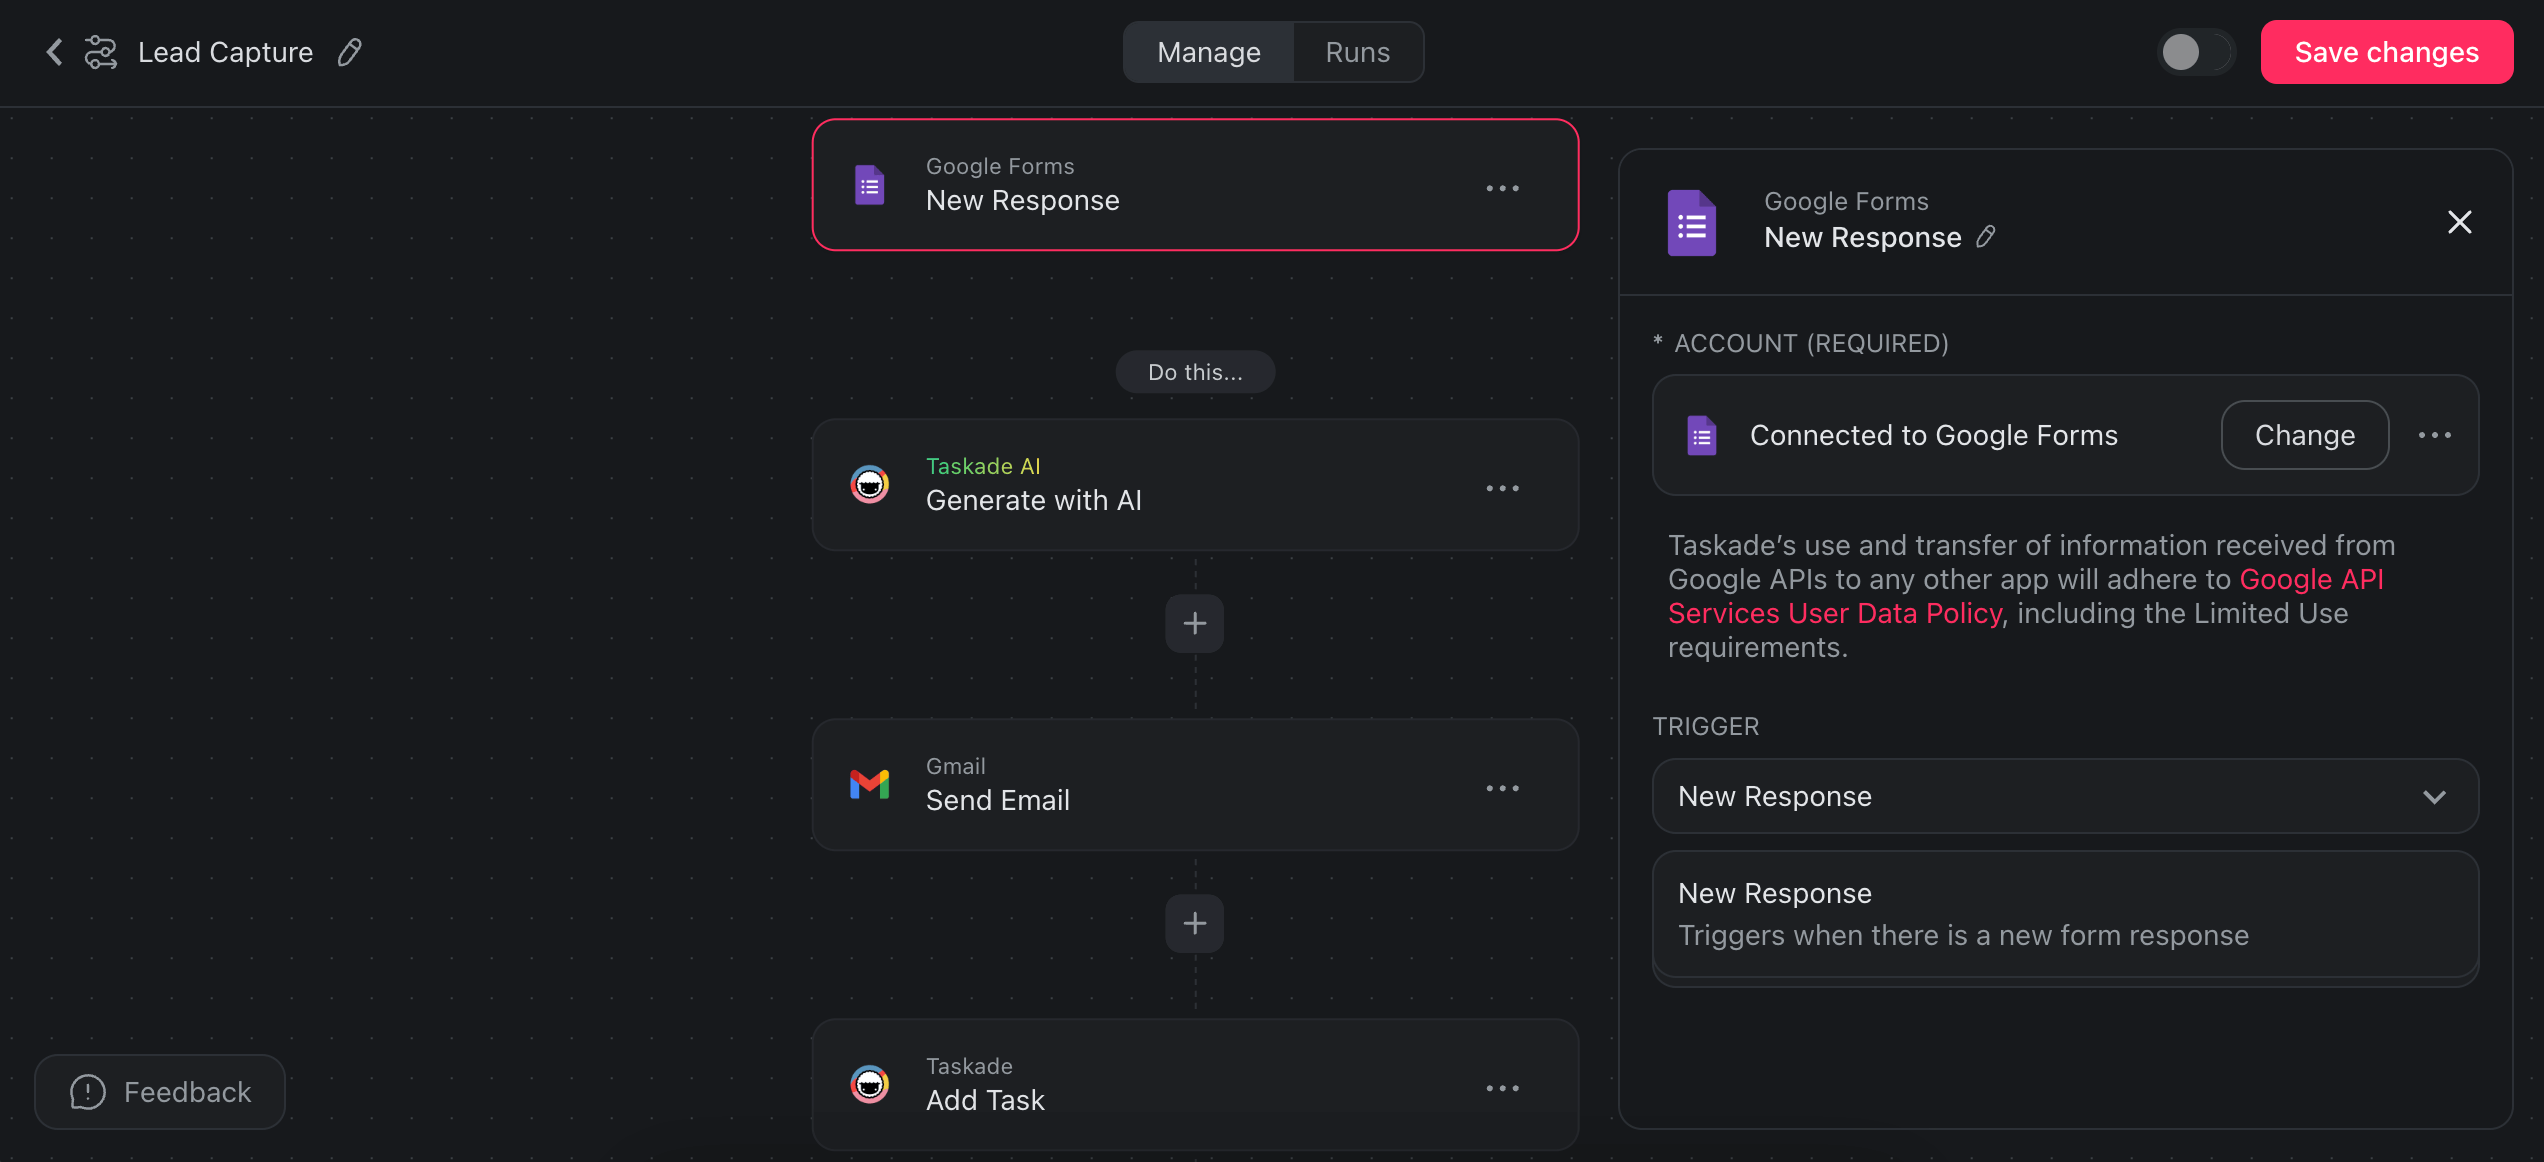2544x1162 pixels.
Task: Click the Gmail icon on Send Email step
Action: click(869, 784)
